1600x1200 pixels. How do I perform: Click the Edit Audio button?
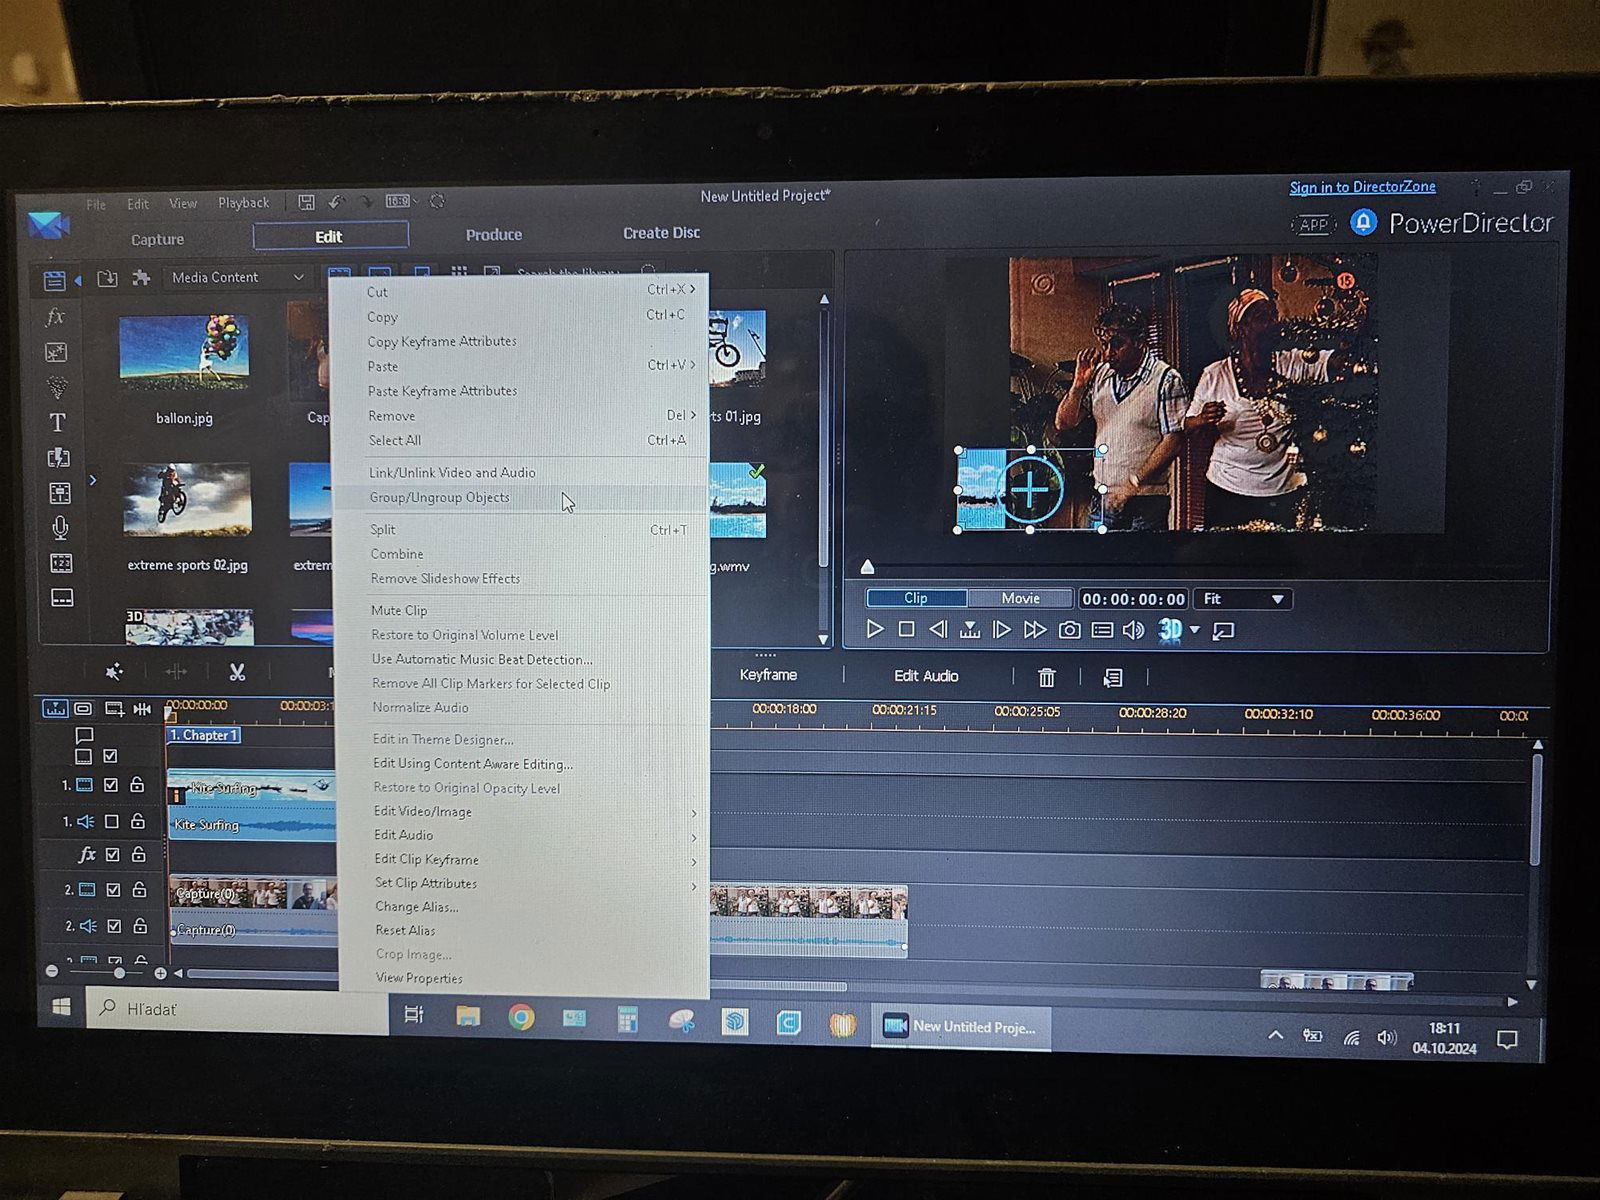point(926,676)
